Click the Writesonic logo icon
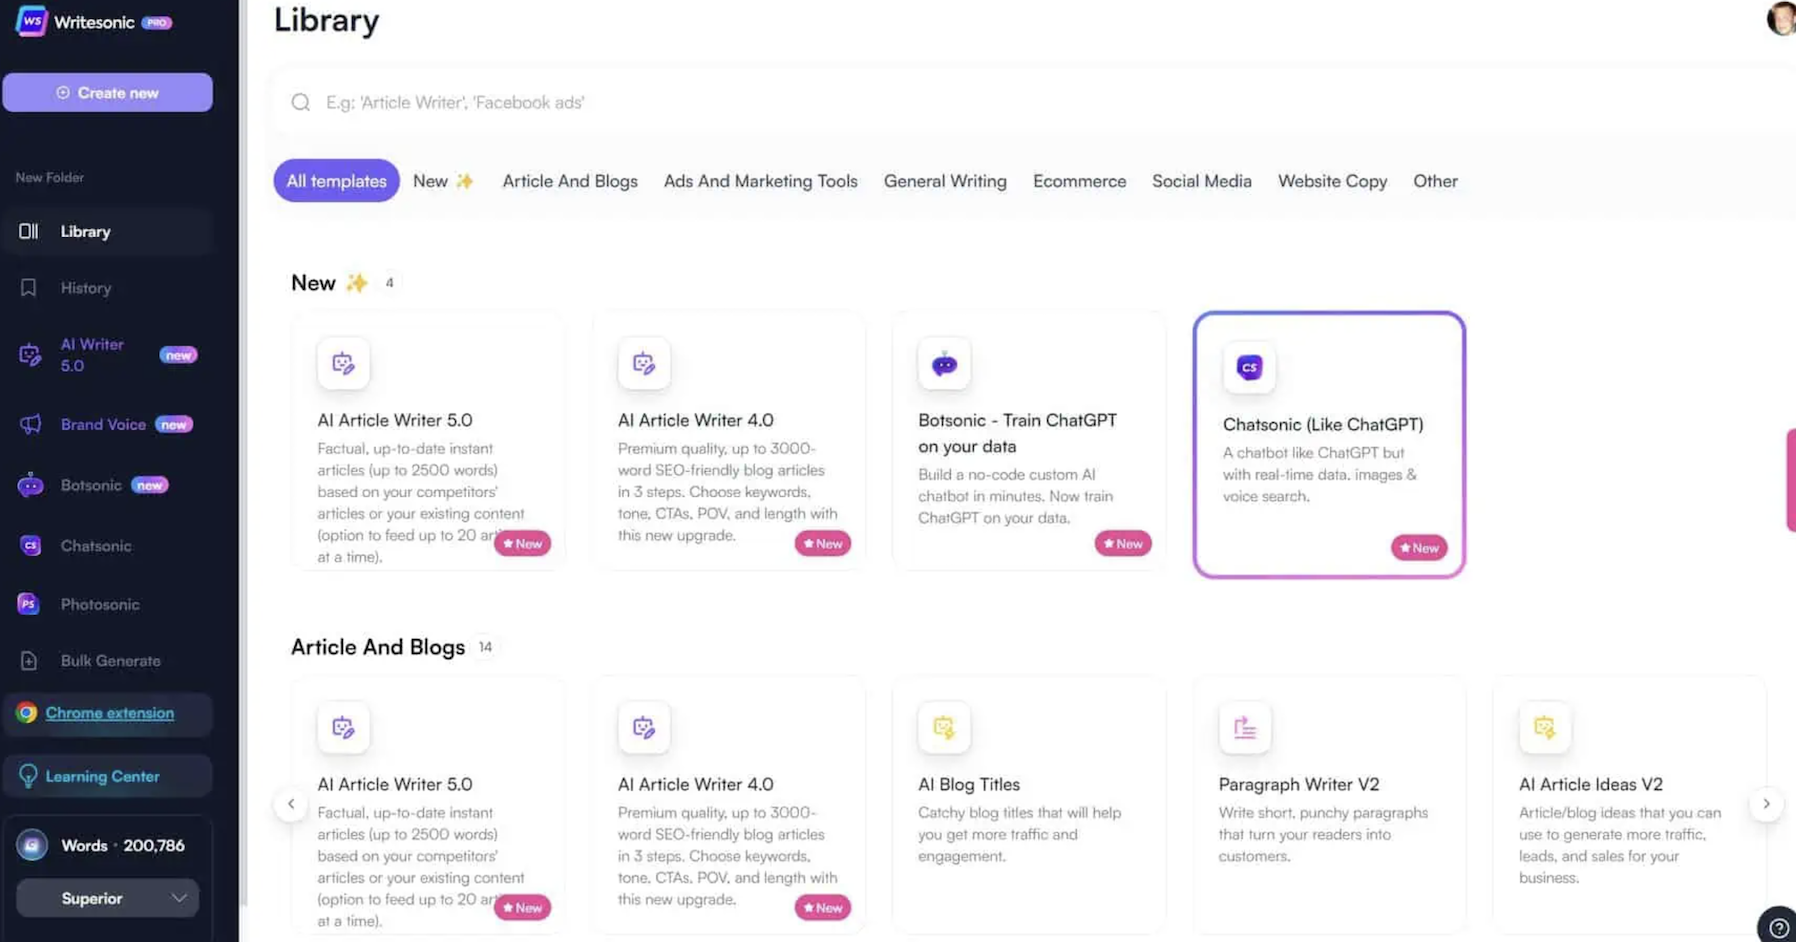The height and width of the screenshot is (942, 1796). click(31, 21)
